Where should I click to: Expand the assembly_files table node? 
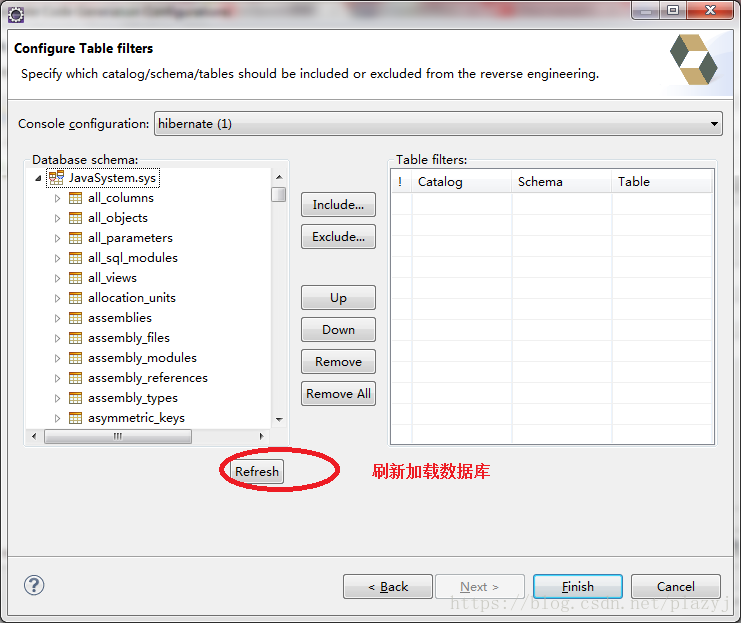58,338
